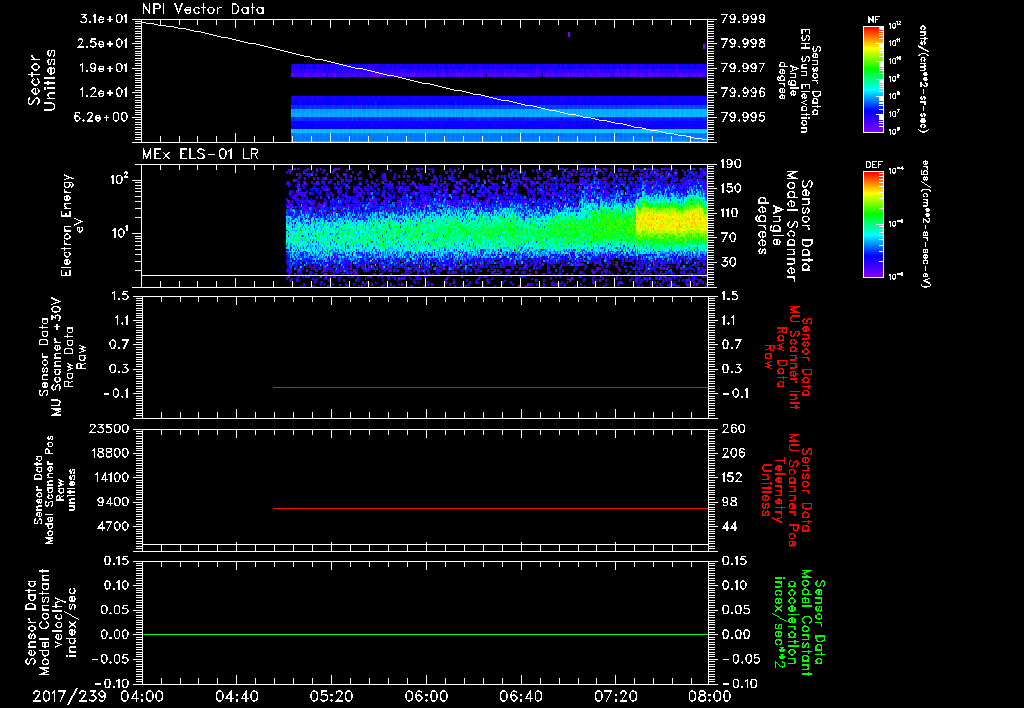The height and width of the screenshot is (708, 1024).
Task: Click the red 'MU Scanner Pos Telemetry' title
Action: pos(786,490)
